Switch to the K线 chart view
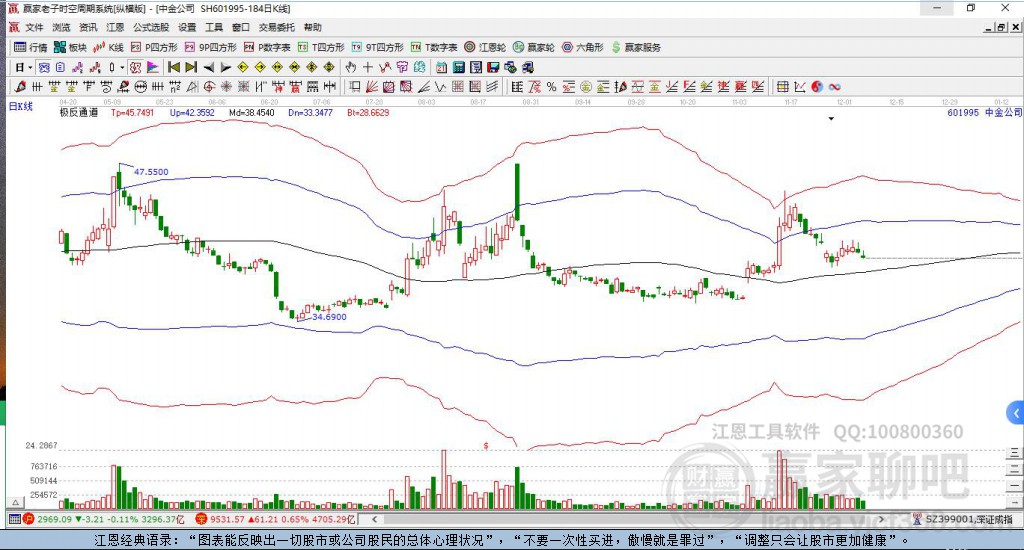The height and width of the screenshot is (550, 1024). [108, 47]
